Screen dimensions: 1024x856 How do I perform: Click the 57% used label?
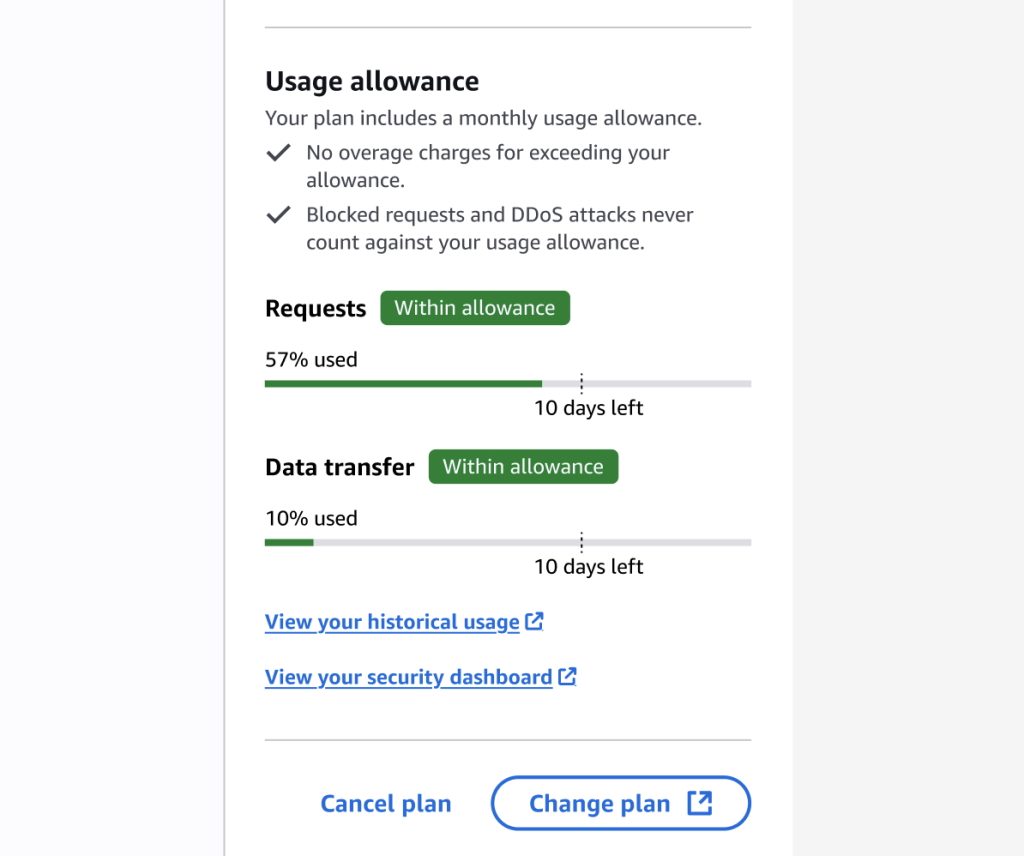click(311, 359)
